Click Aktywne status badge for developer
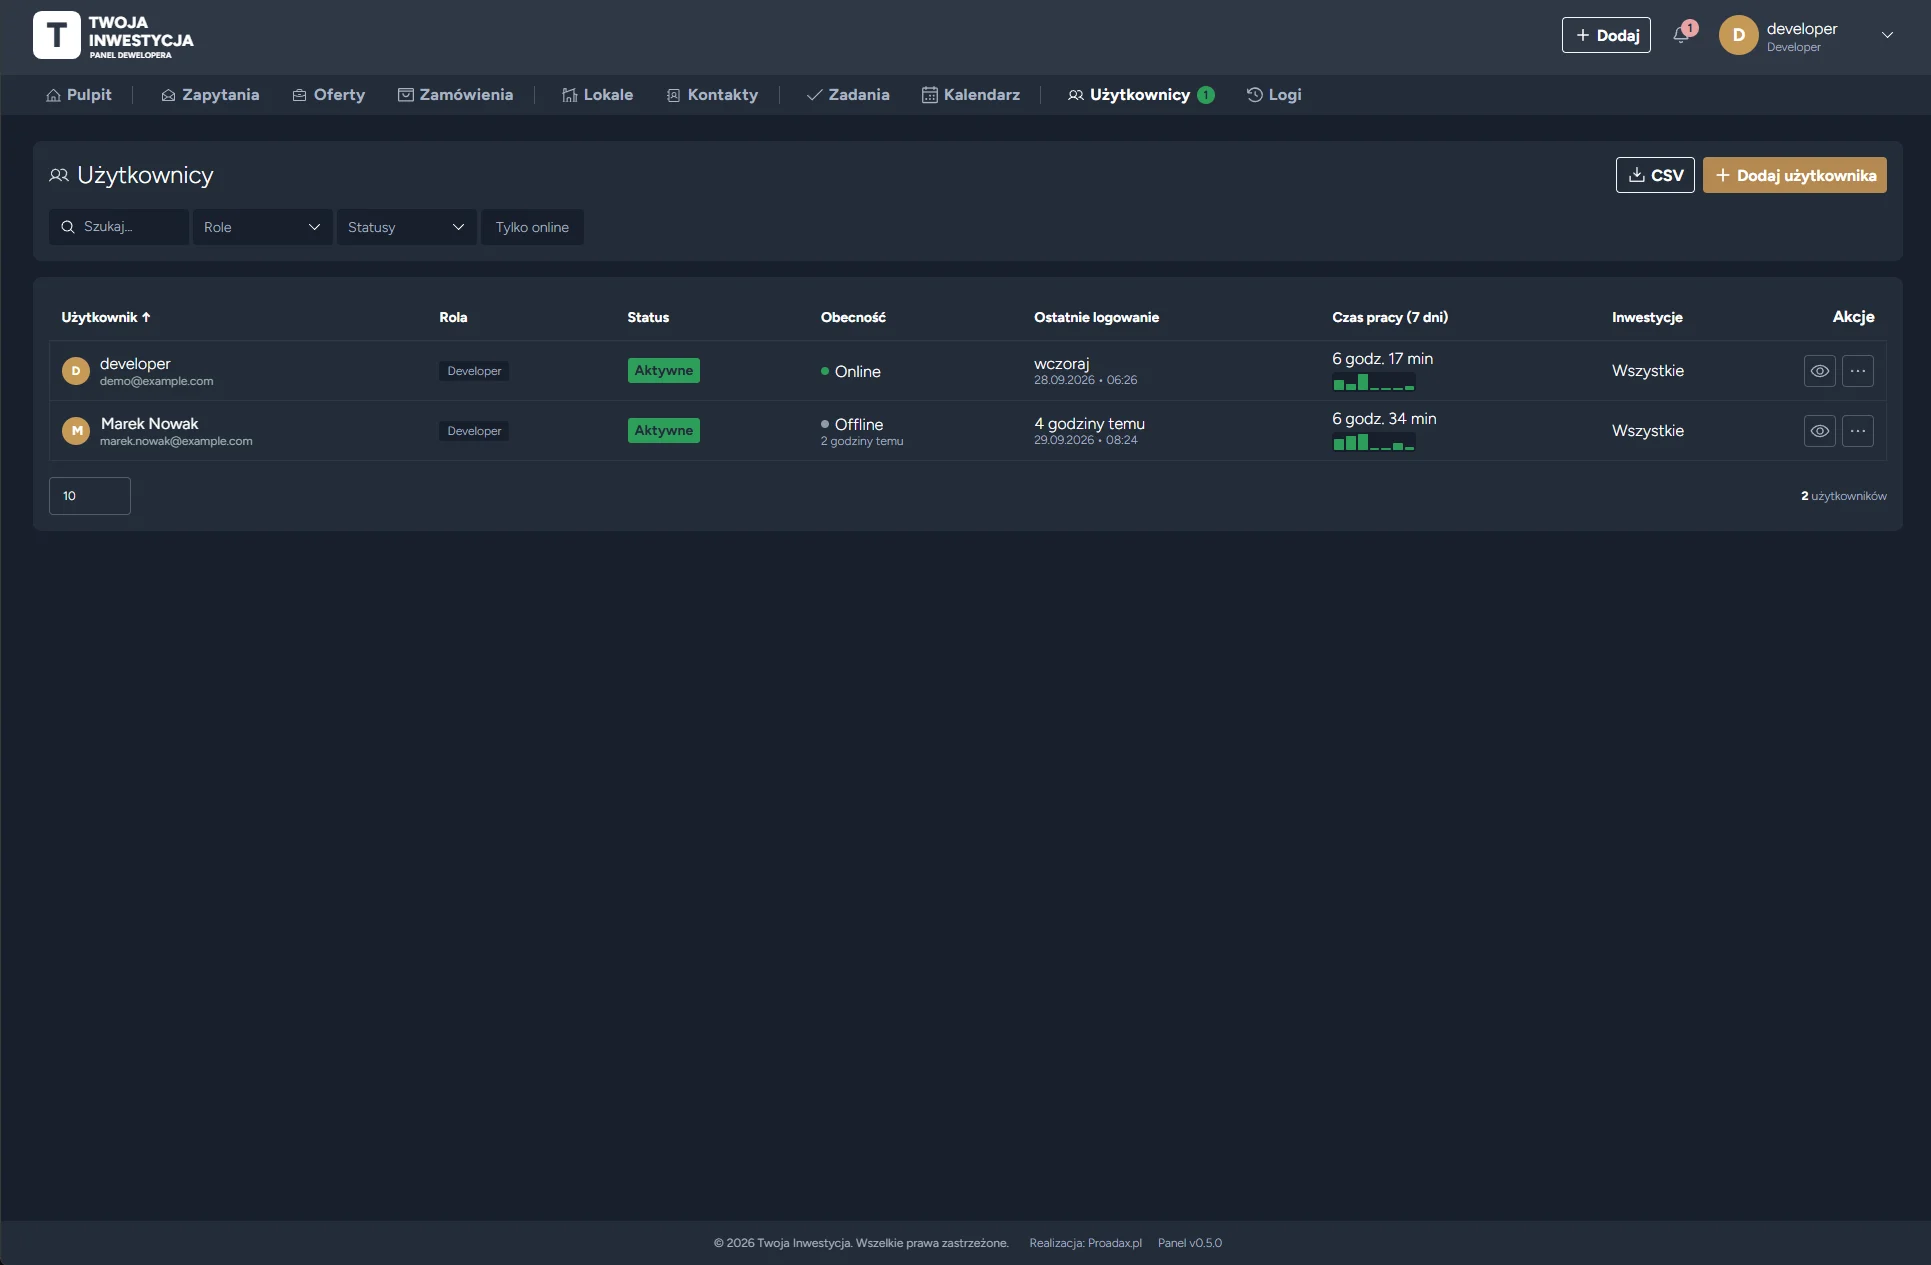 pyautogui.click(x=664, y=371)
